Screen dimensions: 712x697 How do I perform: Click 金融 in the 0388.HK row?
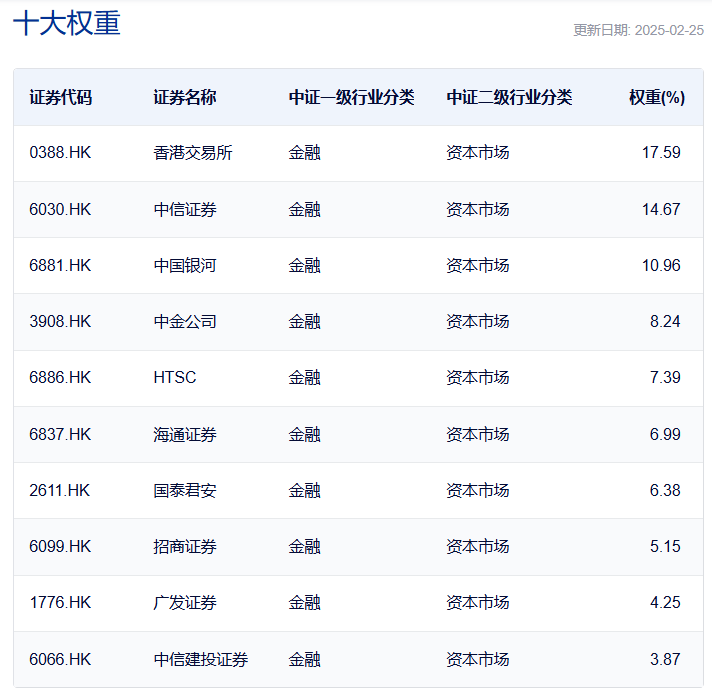[x=305, y=153]
